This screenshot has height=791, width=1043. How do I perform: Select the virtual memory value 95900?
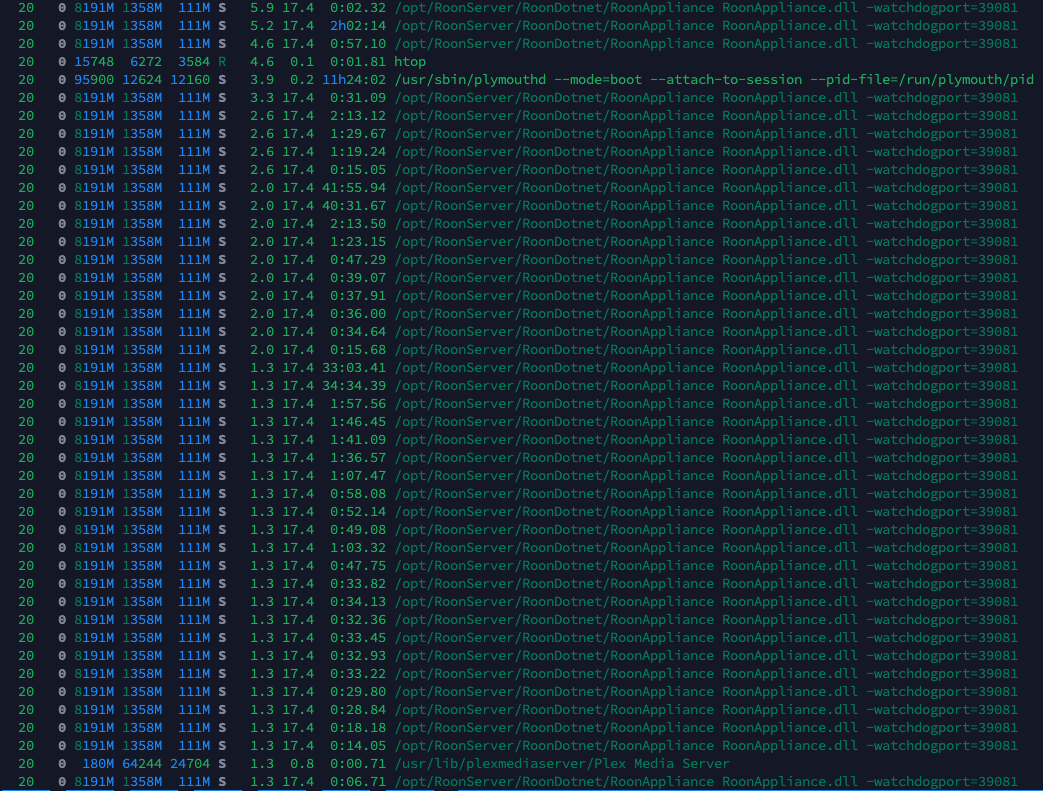[94, 80]
